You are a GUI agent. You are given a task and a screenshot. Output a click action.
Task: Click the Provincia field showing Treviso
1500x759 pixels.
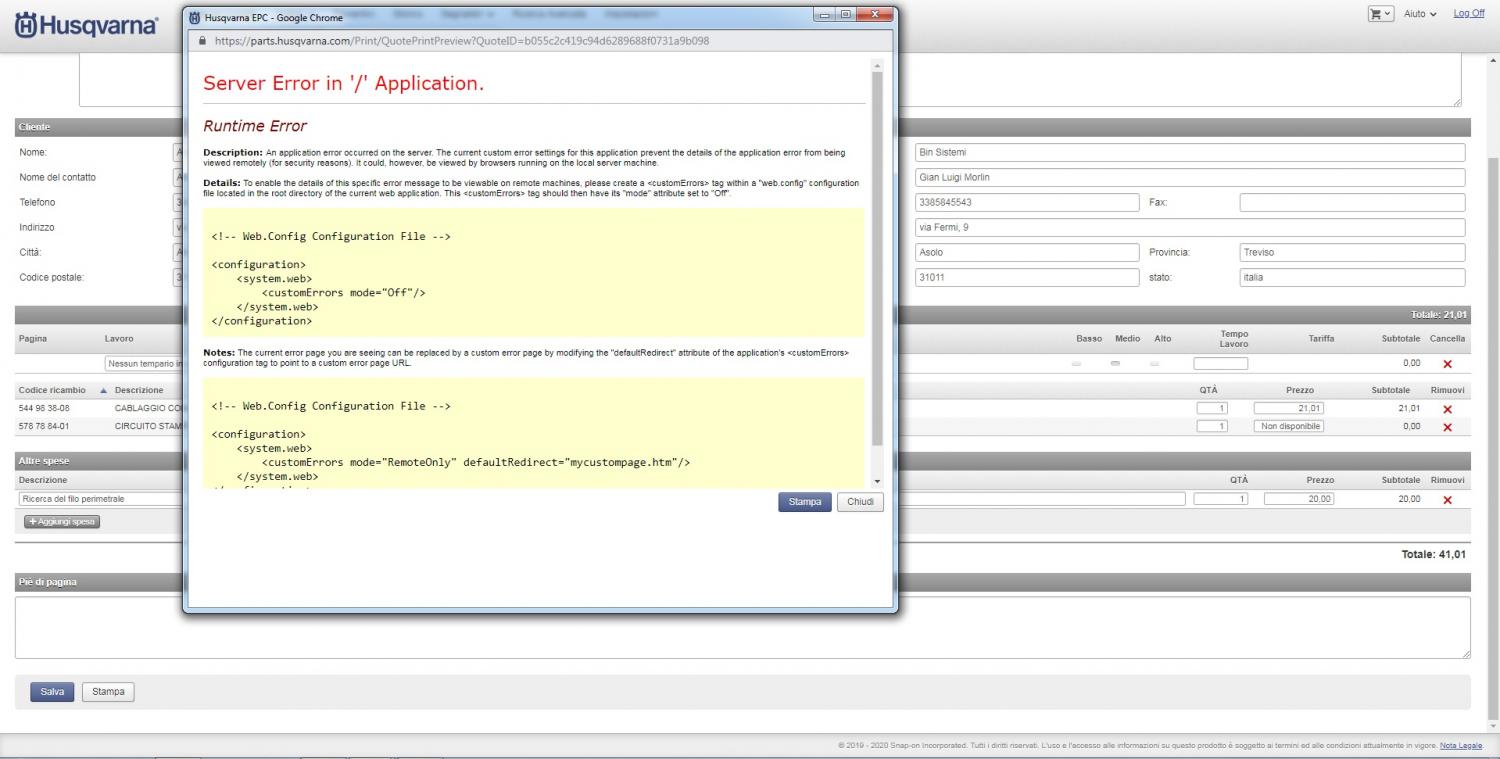[1353, 252]
